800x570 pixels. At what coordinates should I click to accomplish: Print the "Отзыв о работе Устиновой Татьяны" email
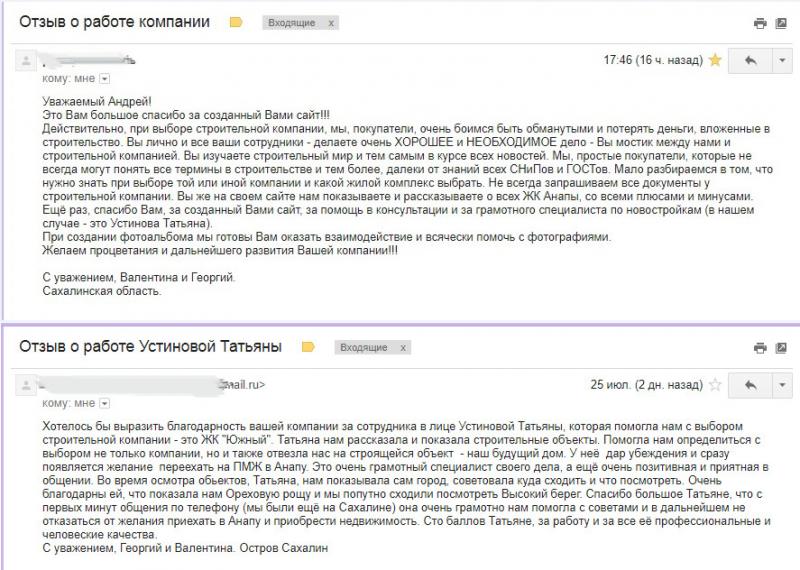tap(760, 347)
